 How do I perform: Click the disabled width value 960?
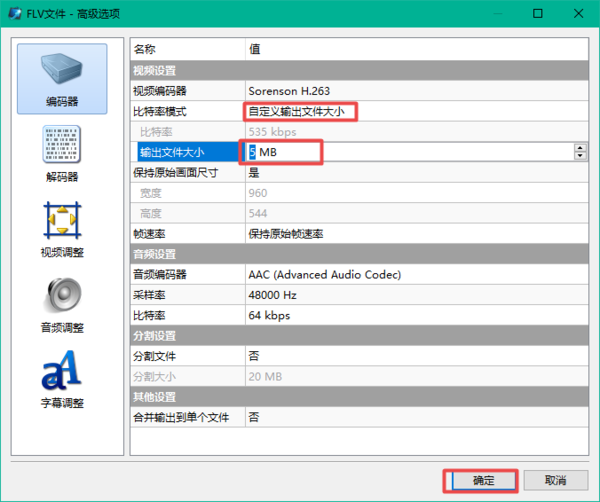tap(416, 193)
